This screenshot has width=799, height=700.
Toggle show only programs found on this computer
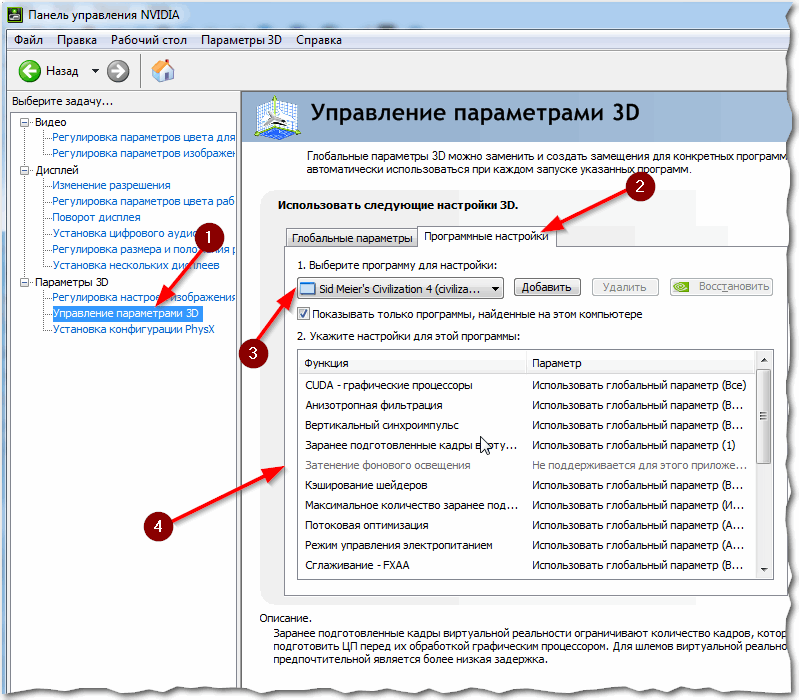coord(303,314)
